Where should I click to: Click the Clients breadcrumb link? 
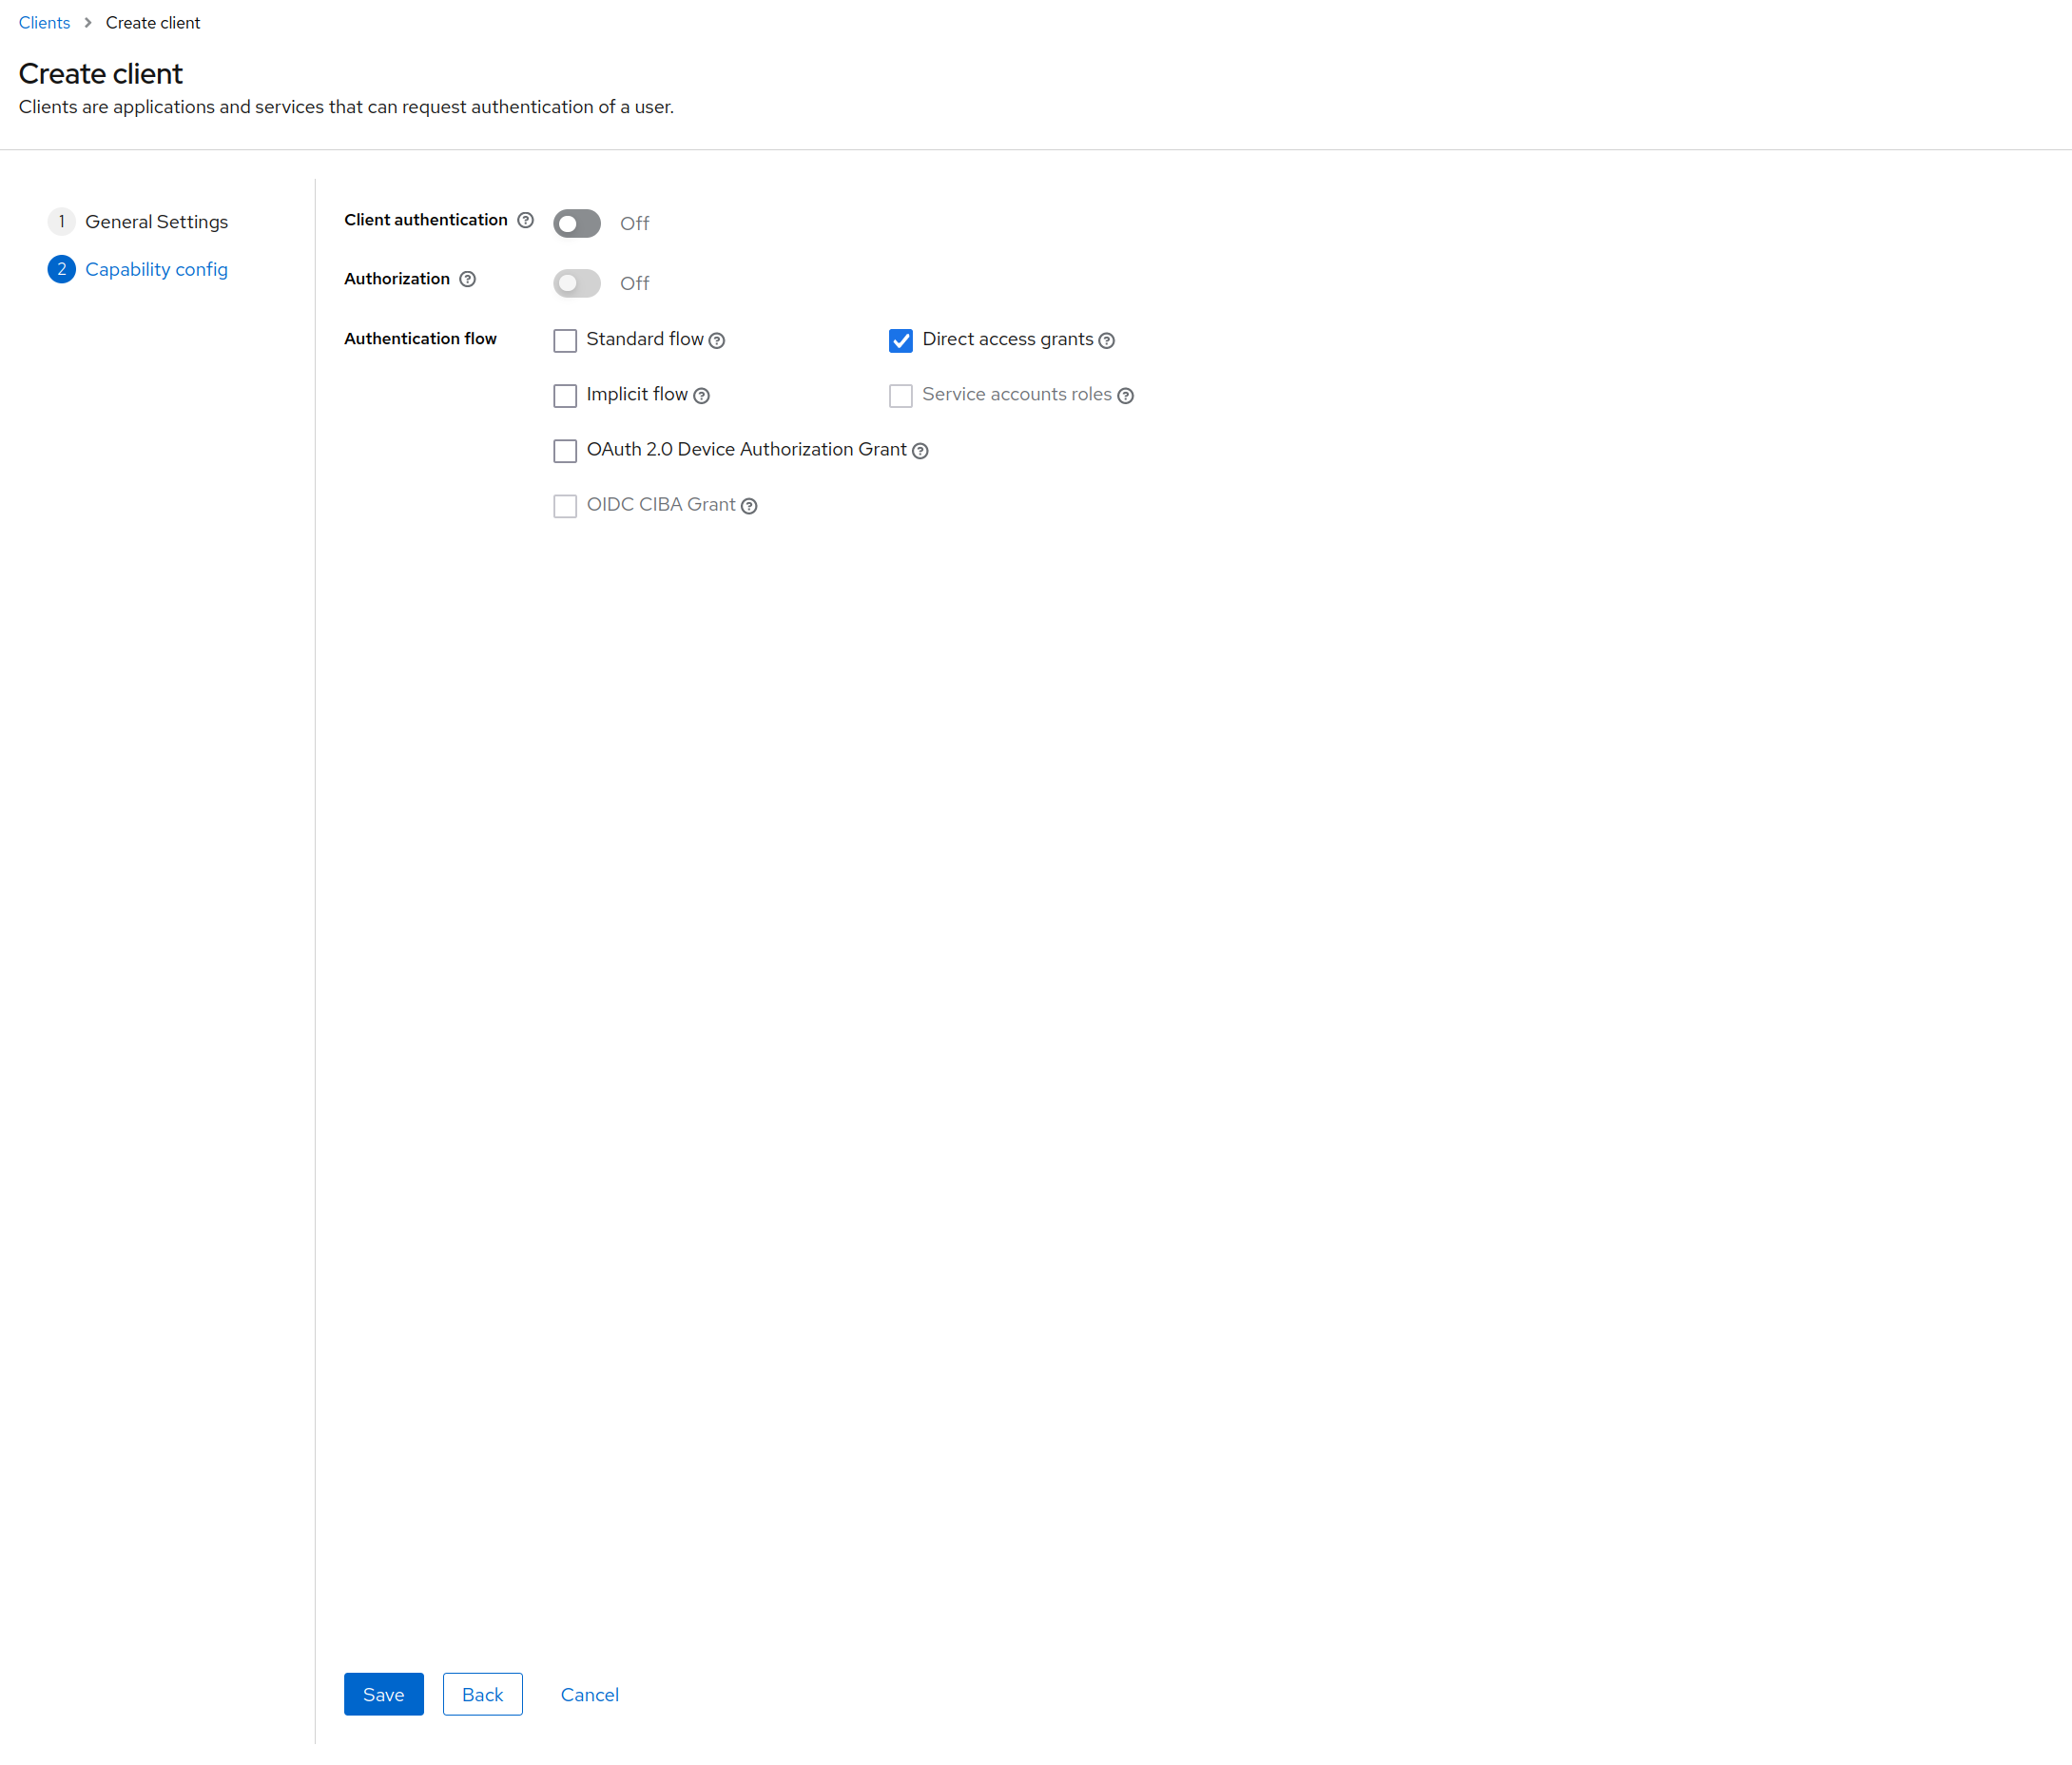coord(44,23)
